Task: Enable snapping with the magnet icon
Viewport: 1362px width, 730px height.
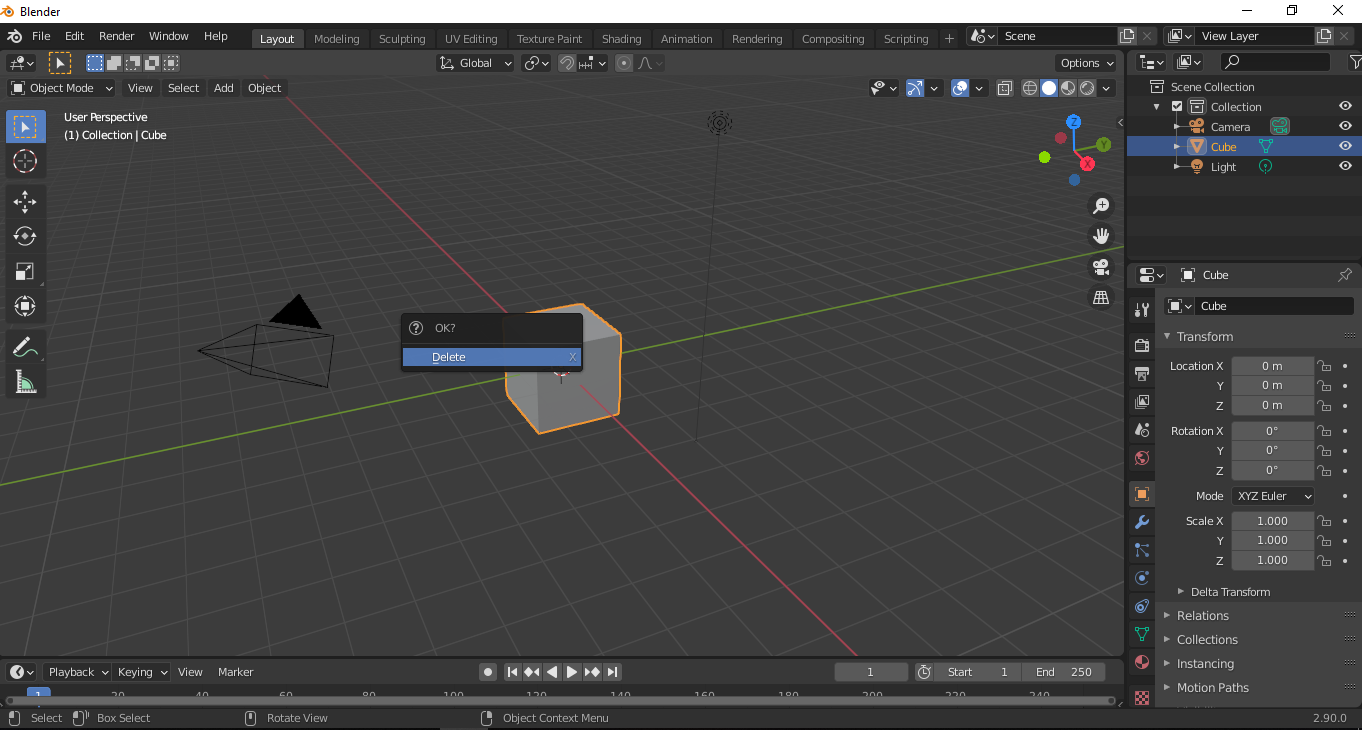Action: [568, 63]
